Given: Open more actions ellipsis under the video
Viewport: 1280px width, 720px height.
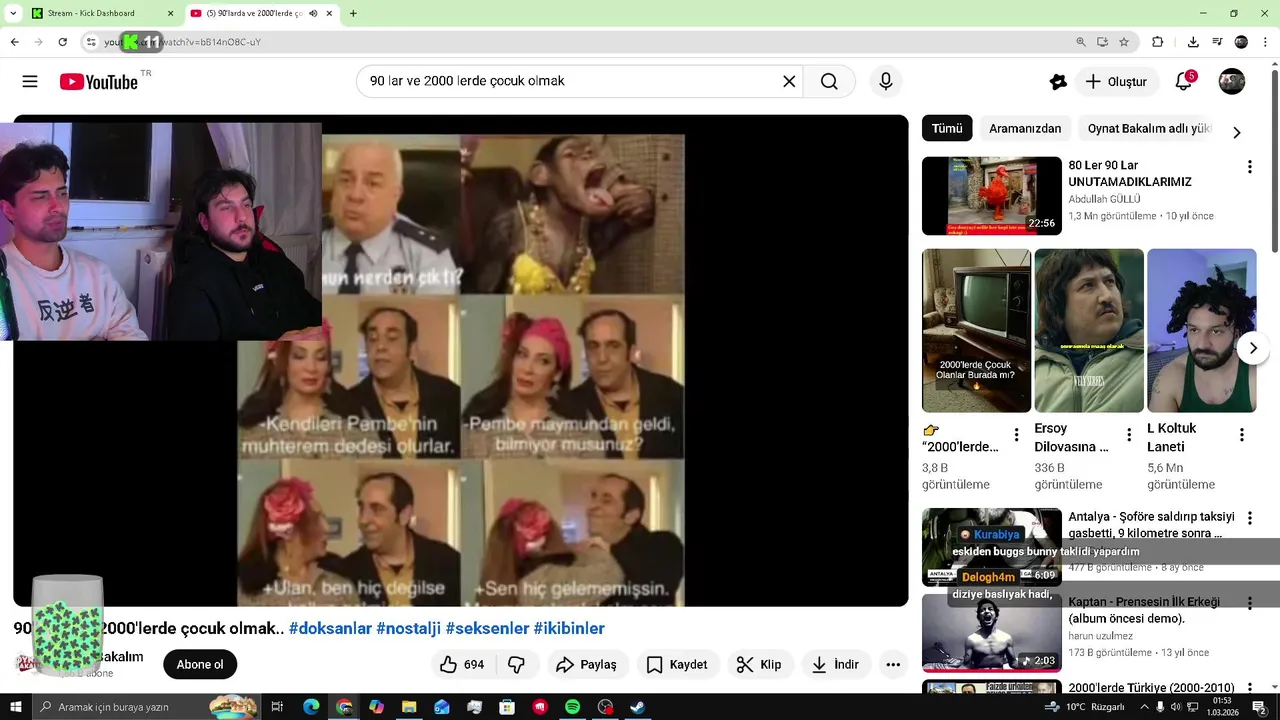Looking at the screenshot, I should click(893, 664).
